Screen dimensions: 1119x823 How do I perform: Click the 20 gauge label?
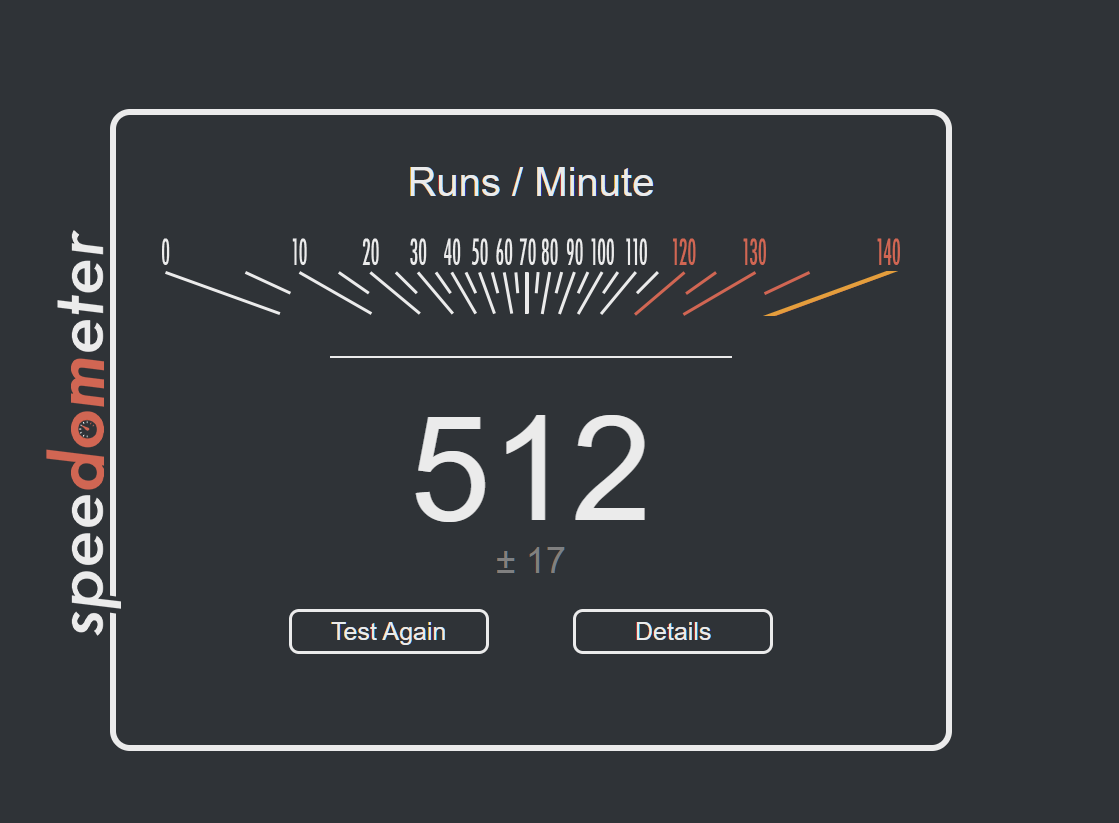click(x=370, y=253)
